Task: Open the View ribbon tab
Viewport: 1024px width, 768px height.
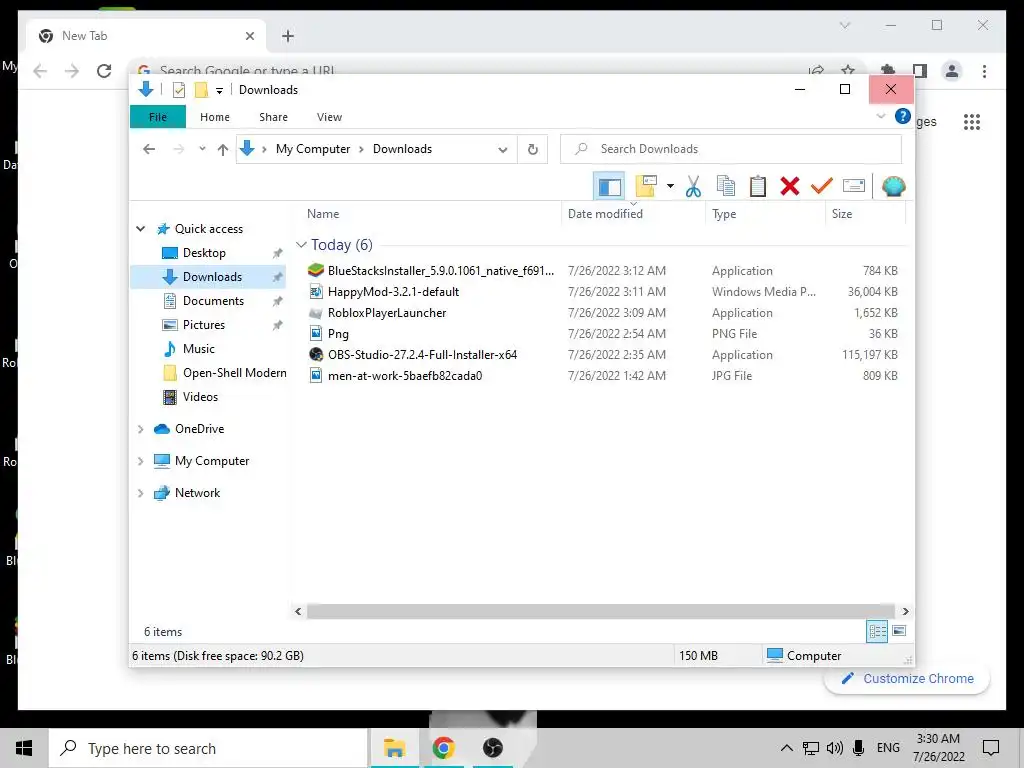Action: tap(329, 117)
